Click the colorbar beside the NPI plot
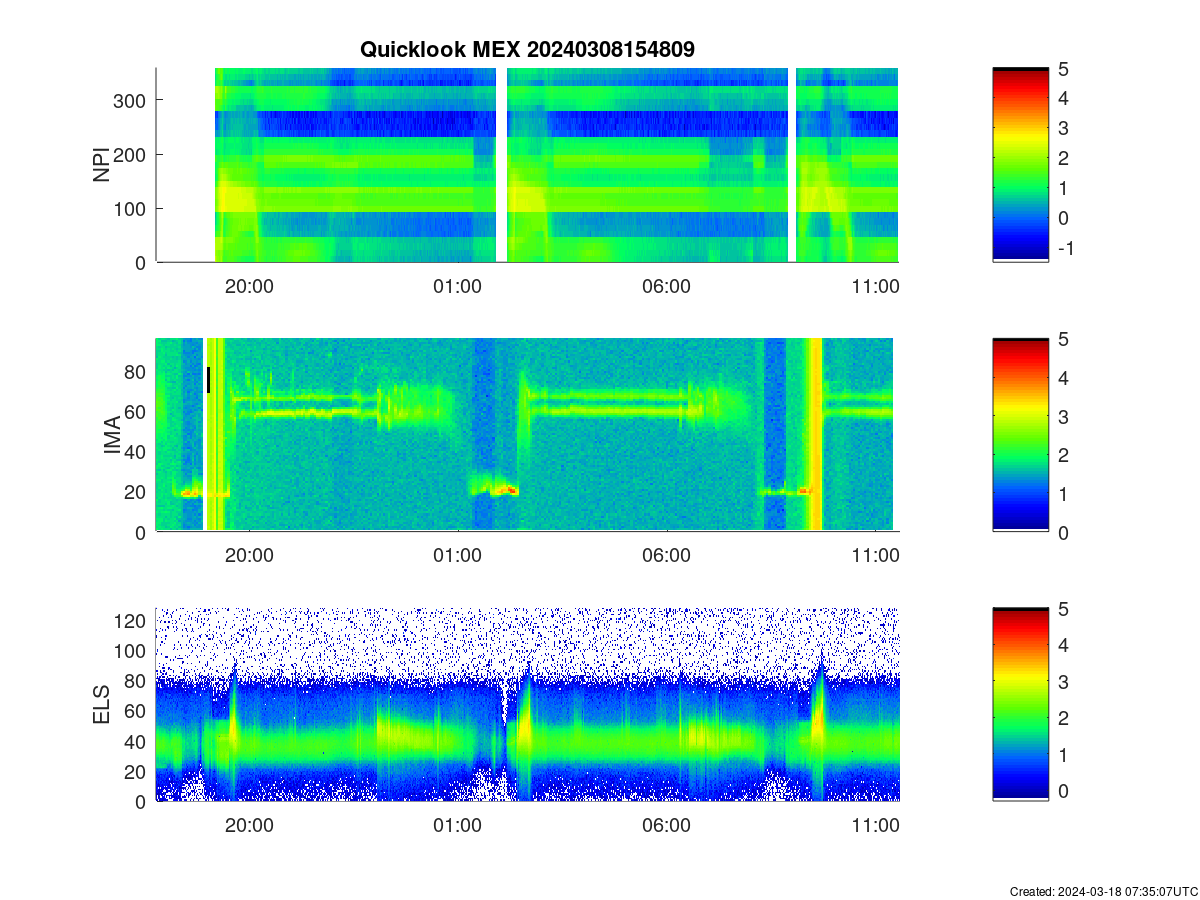Image resolution: width=1200 pixels, height=900 pixels. pos(1021,165)
